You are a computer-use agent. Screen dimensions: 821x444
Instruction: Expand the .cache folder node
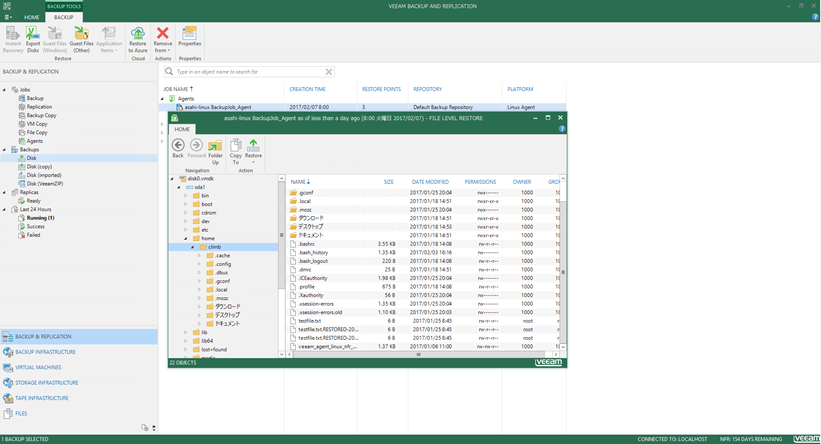[199, 256]
